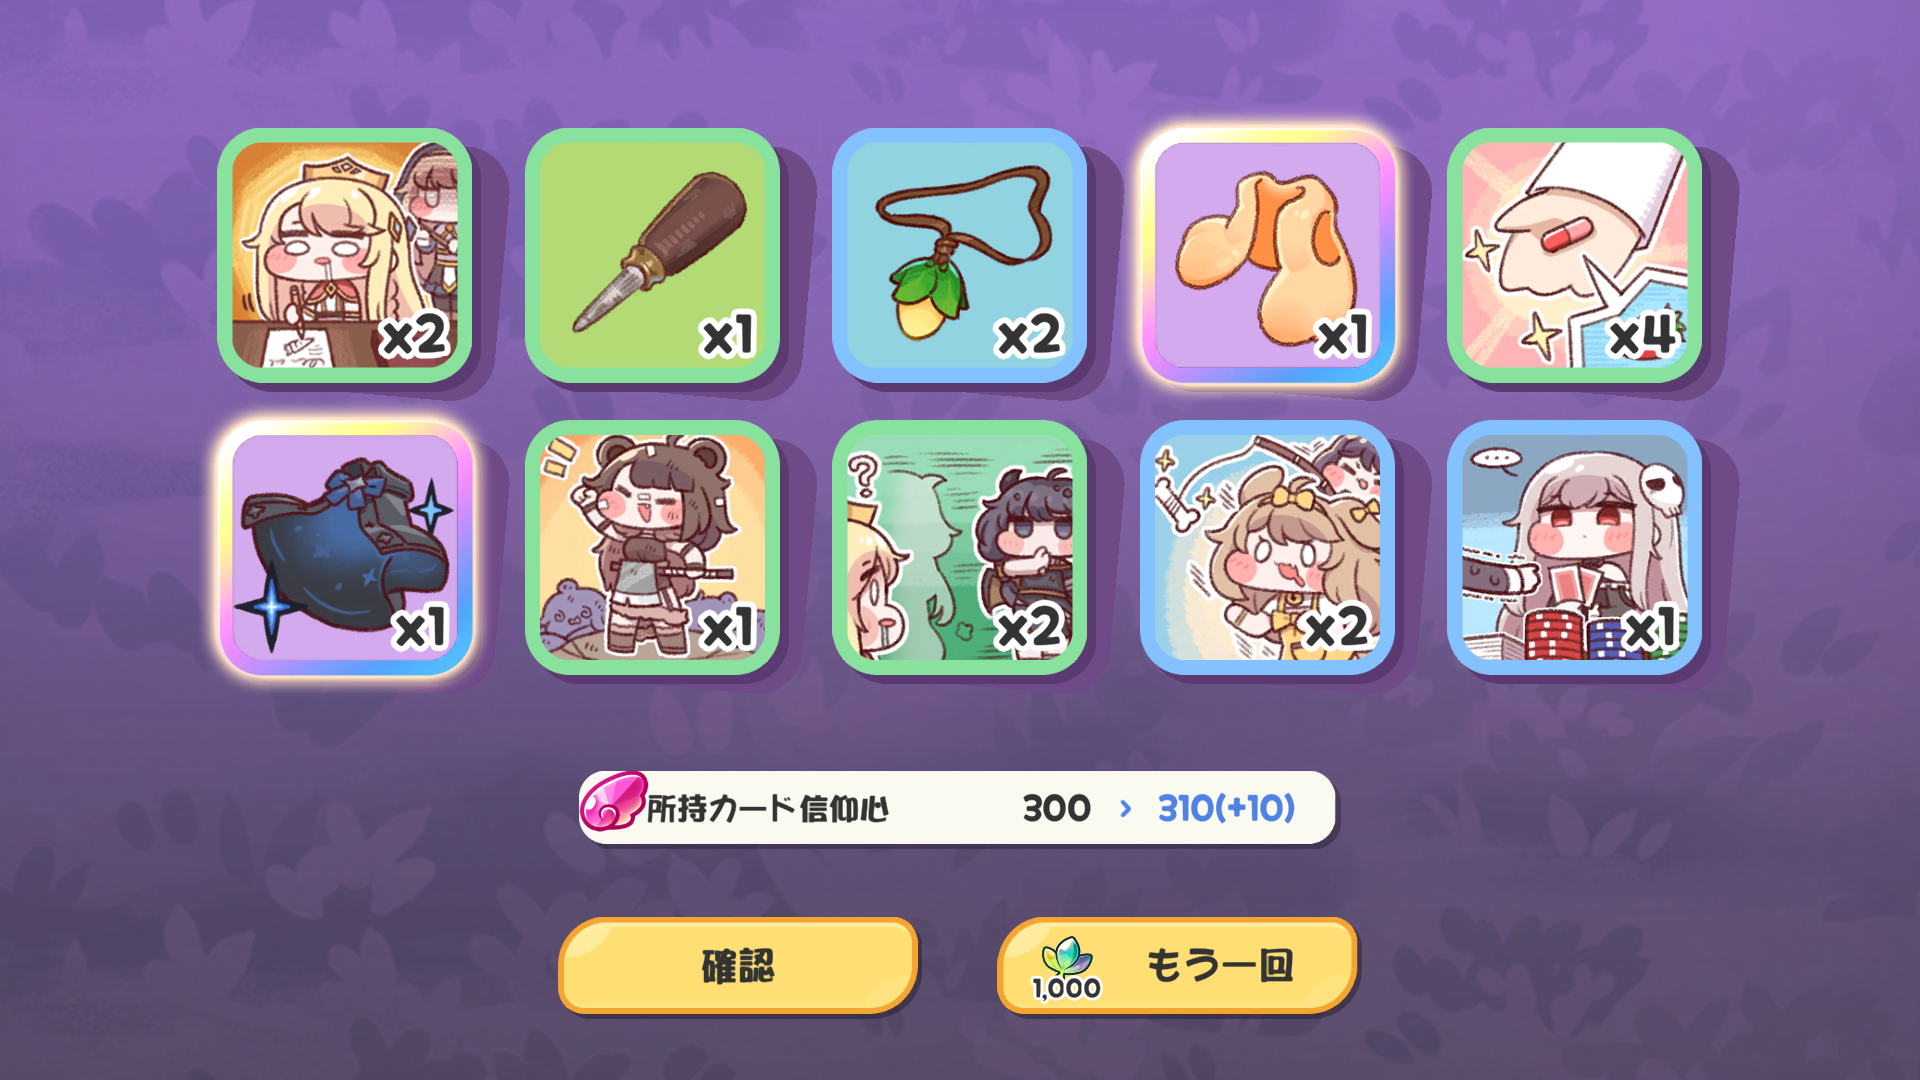1920x1080 pixels.
Task: Click the もう一回 draw again button
Action: click(x=1177, y=966)
